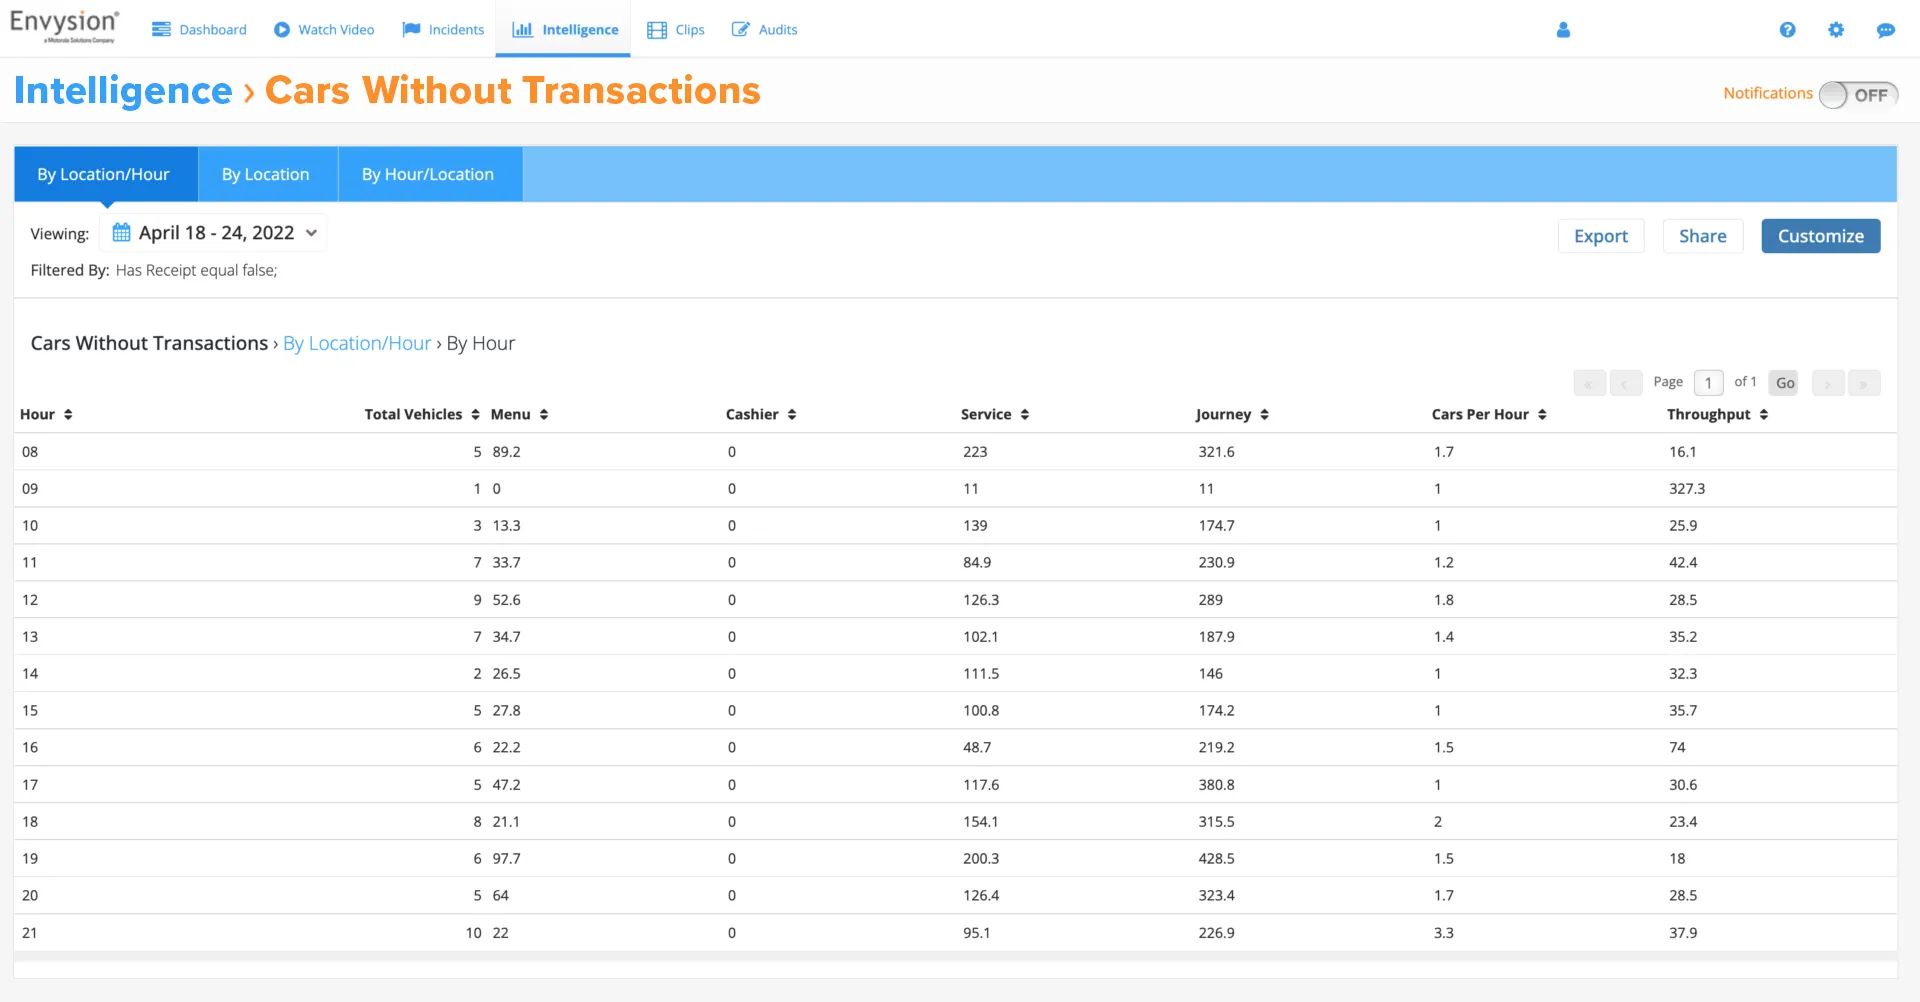Image resolution: width=1920 pixels, height=1002 pixels.
Task: Expand the April 18 - 24, 2022 date dropdown
Action: coord(214,233)
